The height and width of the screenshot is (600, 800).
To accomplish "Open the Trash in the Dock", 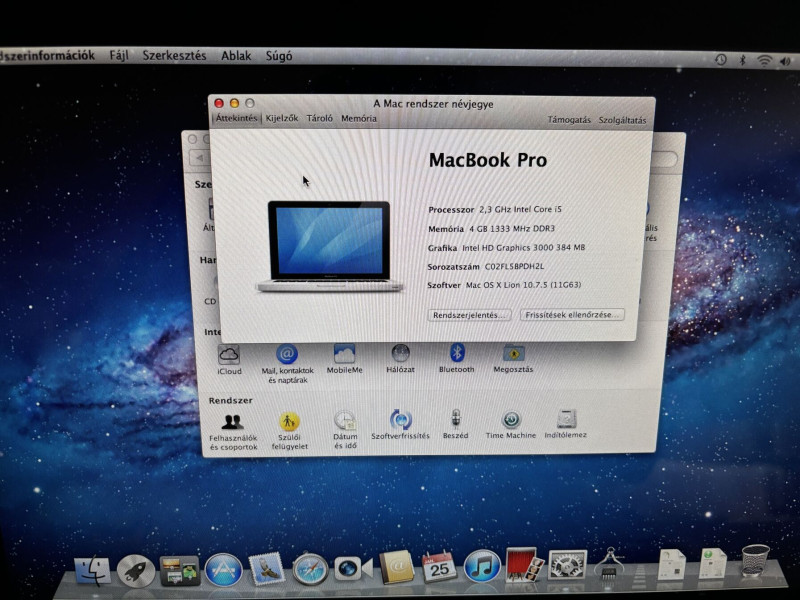I will click(755, 560).
